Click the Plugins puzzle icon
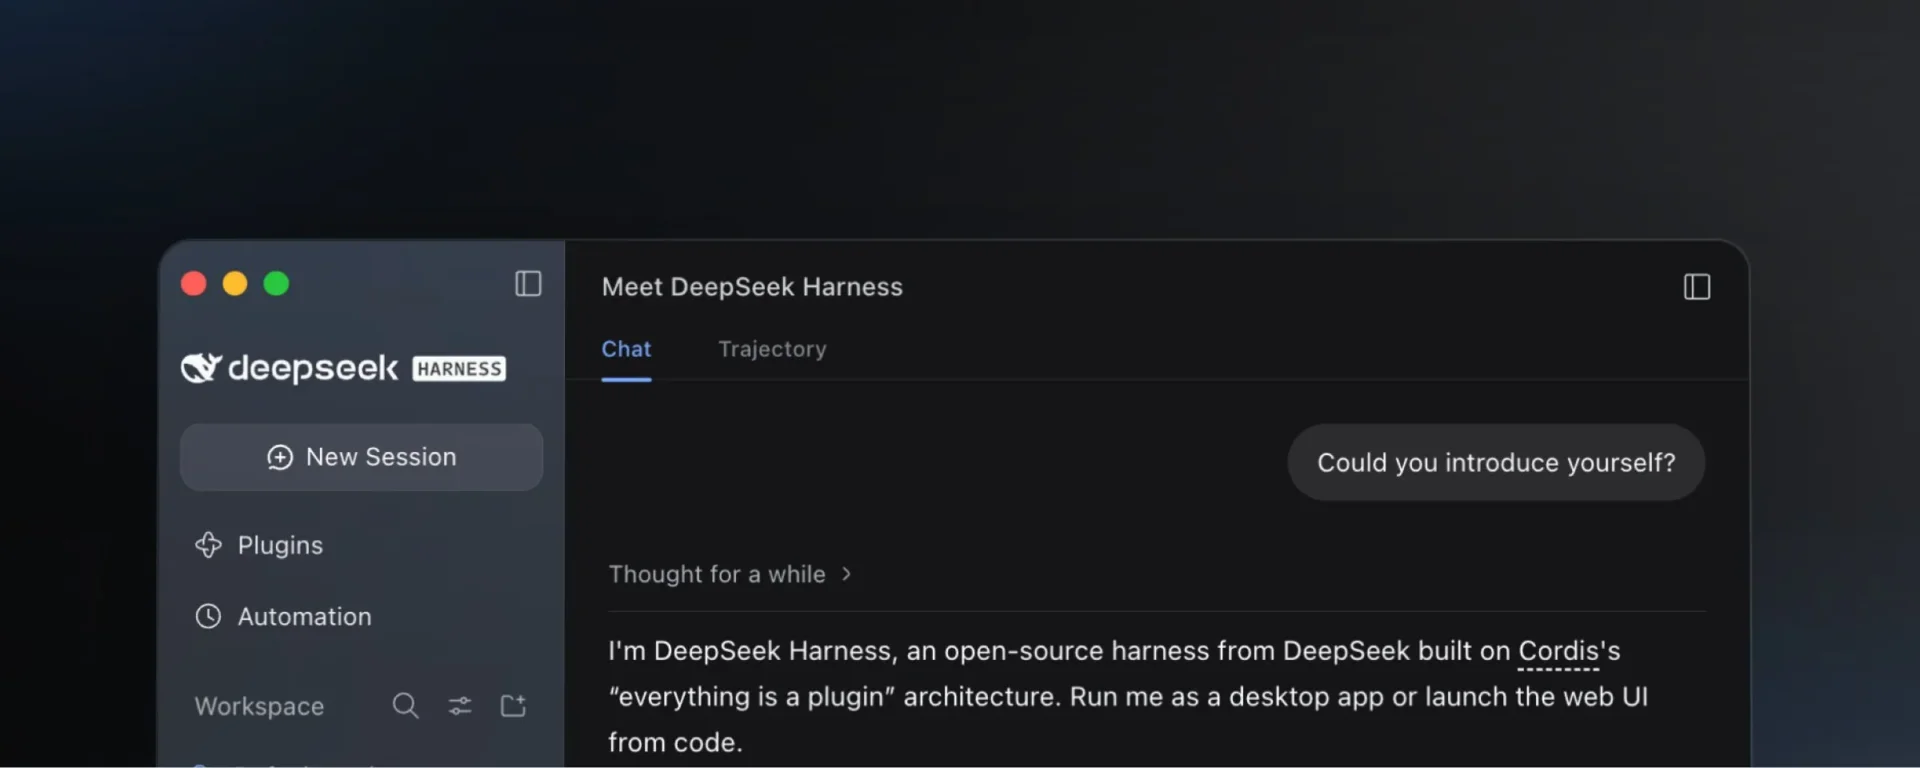Viewport: 1920px width, 768px height. coord(208,545)
